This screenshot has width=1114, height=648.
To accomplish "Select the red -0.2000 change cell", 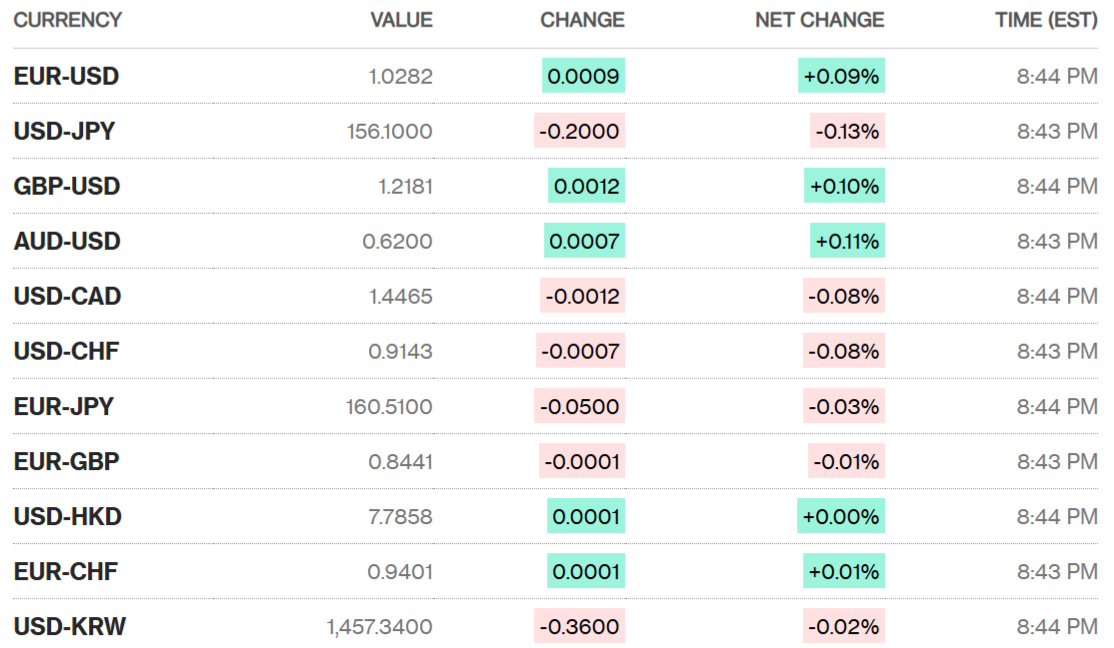I will 579,131.
